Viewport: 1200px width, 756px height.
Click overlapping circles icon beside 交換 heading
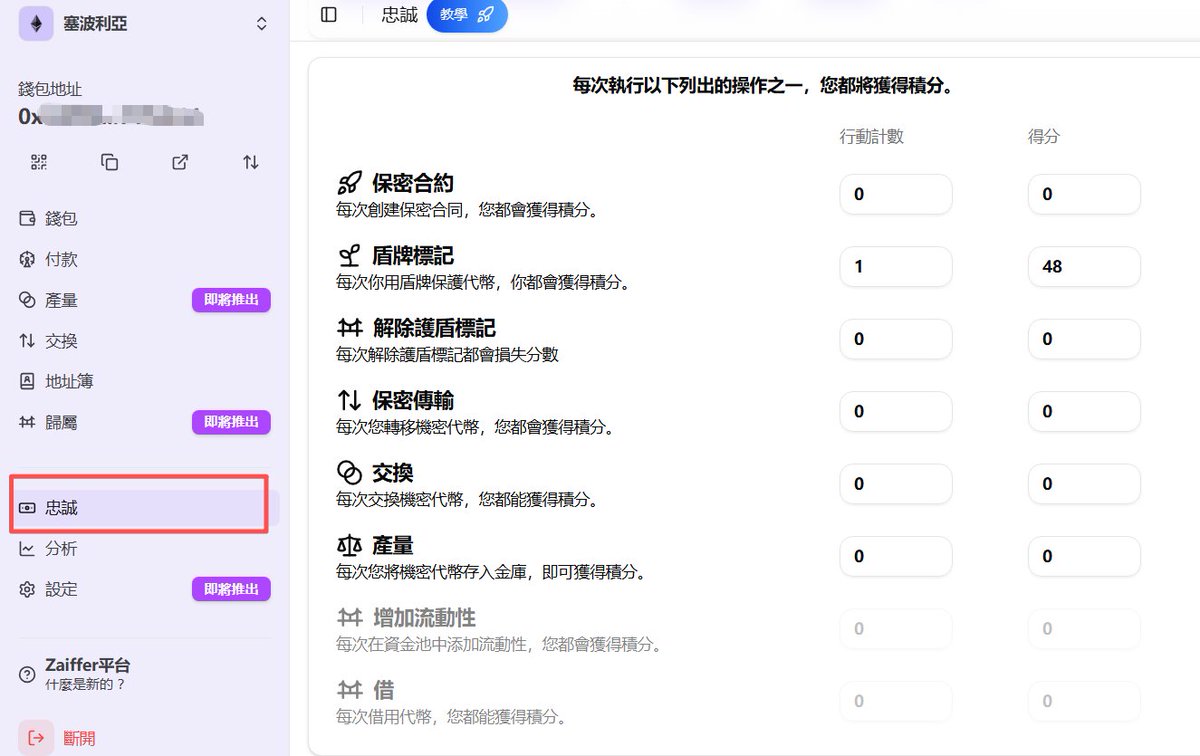(x=349, y=472)
